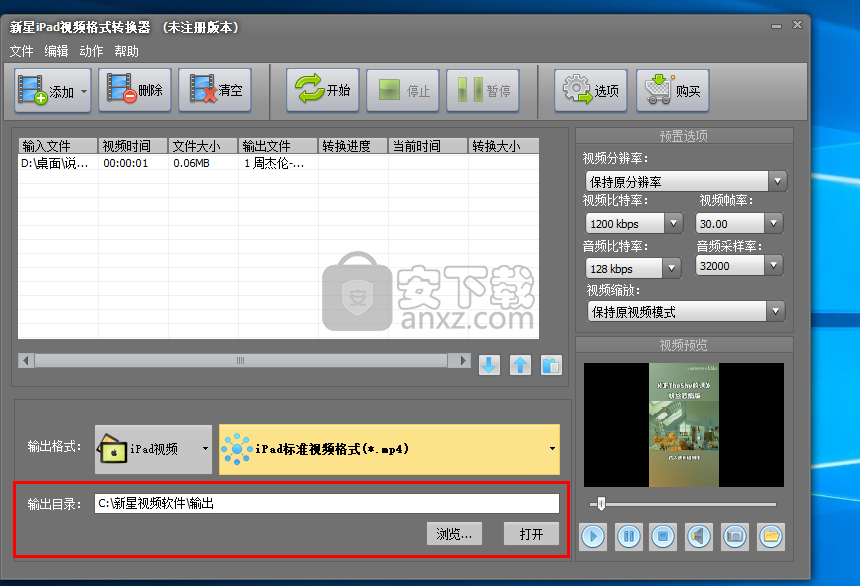Click the output directory path field

pyautogui.click(x=327, y=503)
